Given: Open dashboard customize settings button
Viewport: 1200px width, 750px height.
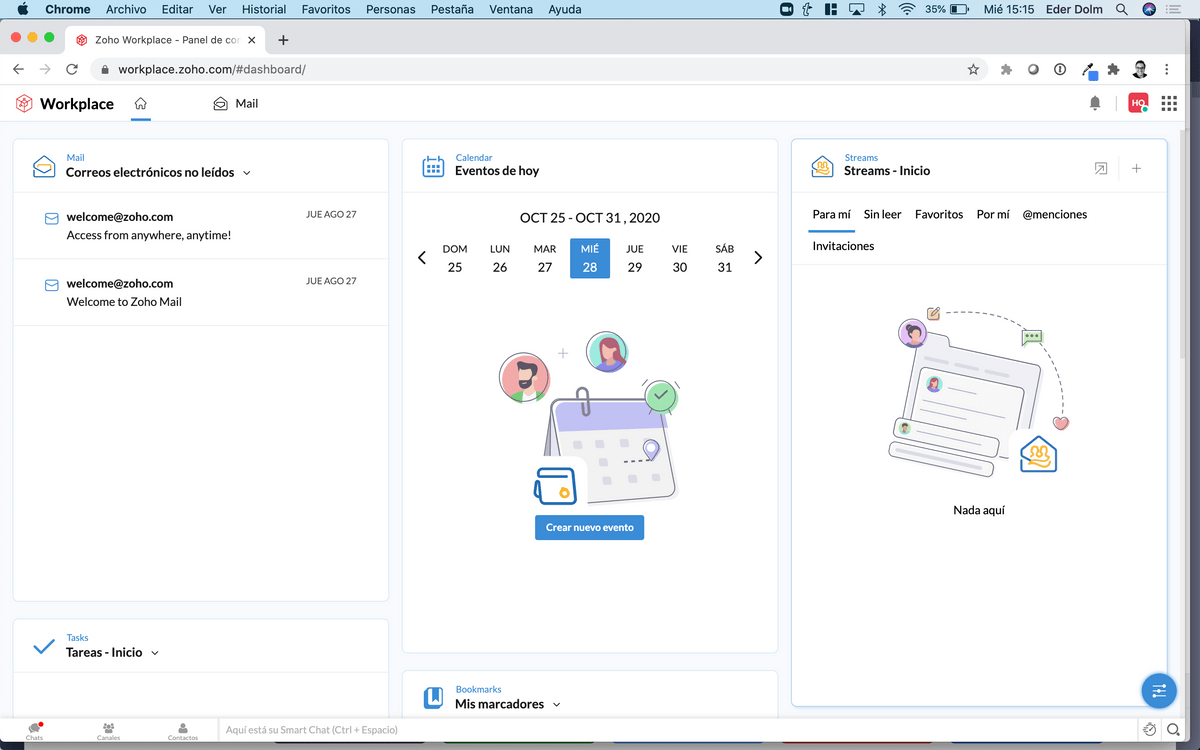Looking at the screenshot, I should tap(1159, 690).
